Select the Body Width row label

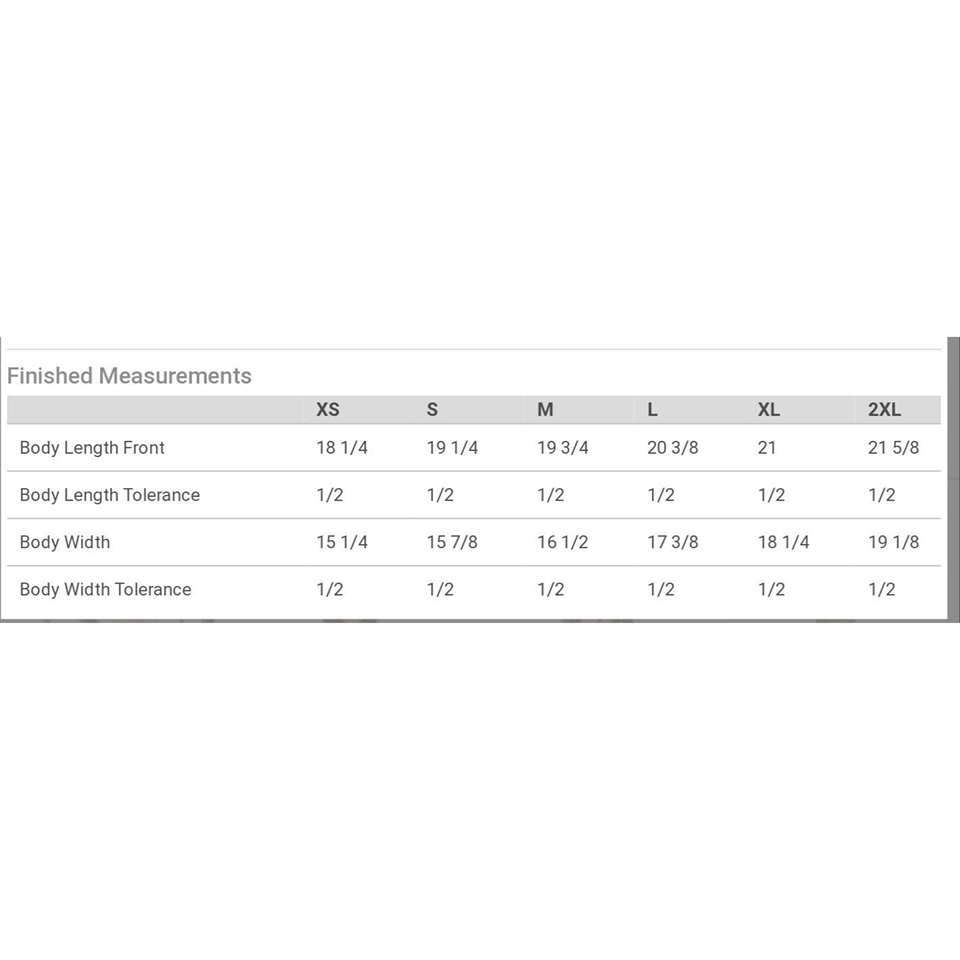[x=65, y=542]
